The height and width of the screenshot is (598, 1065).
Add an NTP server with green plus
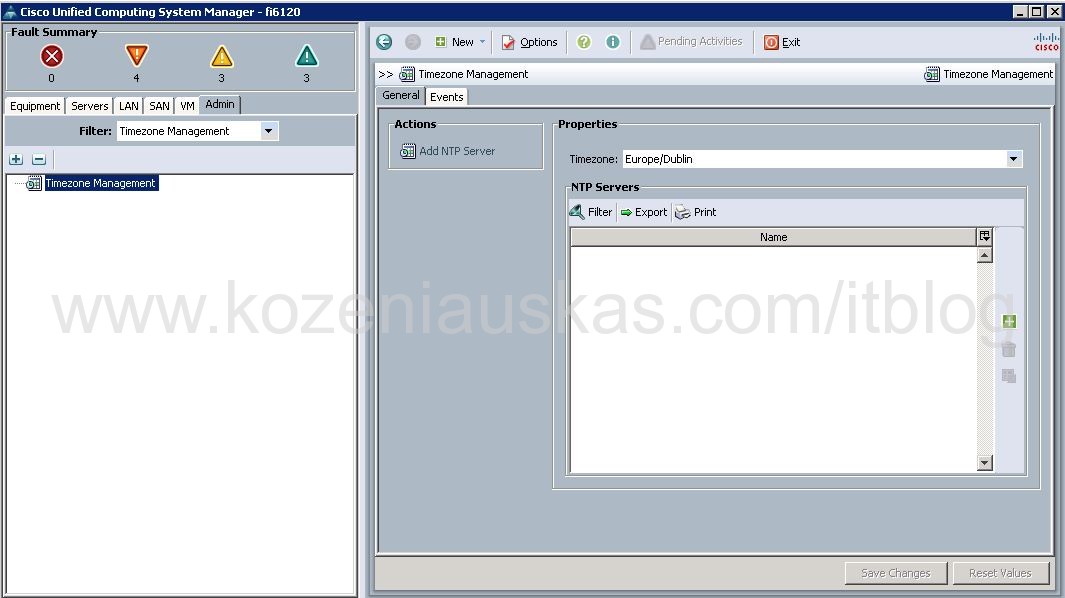click(x=1009, y=321)
